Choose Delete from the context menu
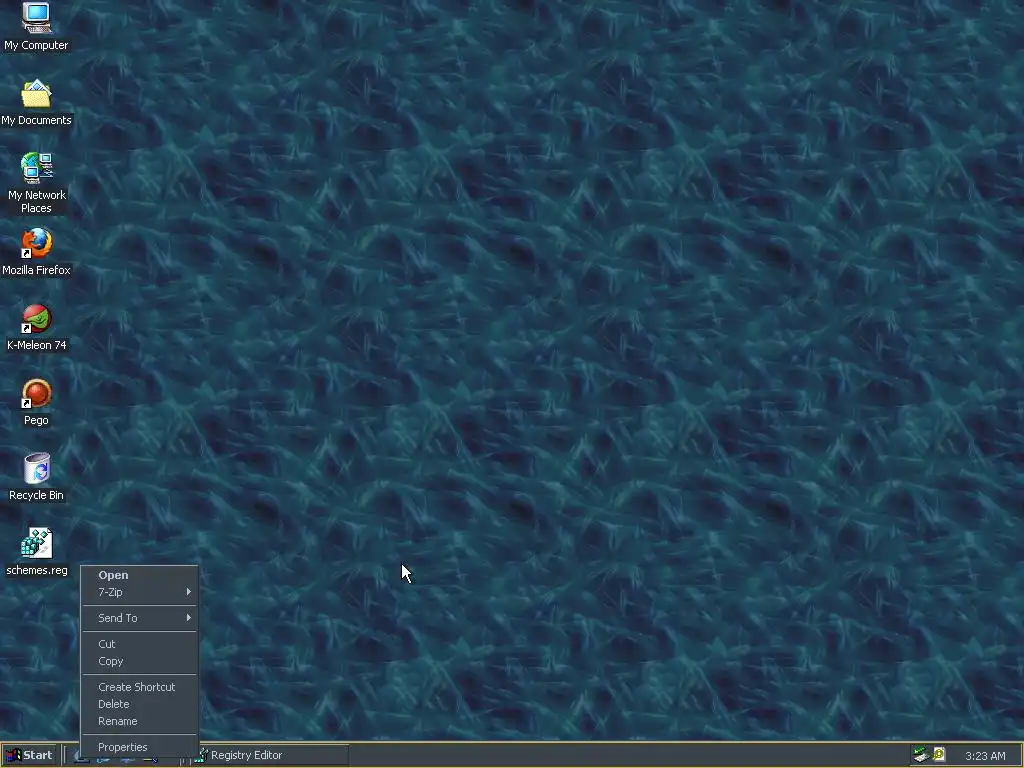Viewport: 1024px width, 768px height. [x=139, y=704]
